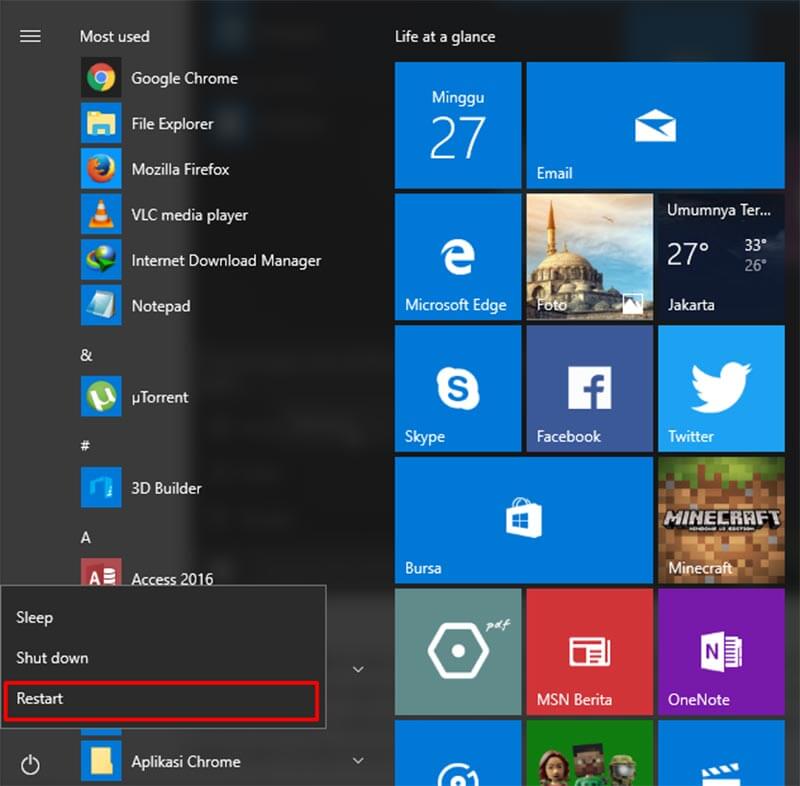Viewport: 800px width, 786px height.
Task: Click the 'VLC media player' label
Action: coord(189,215)
